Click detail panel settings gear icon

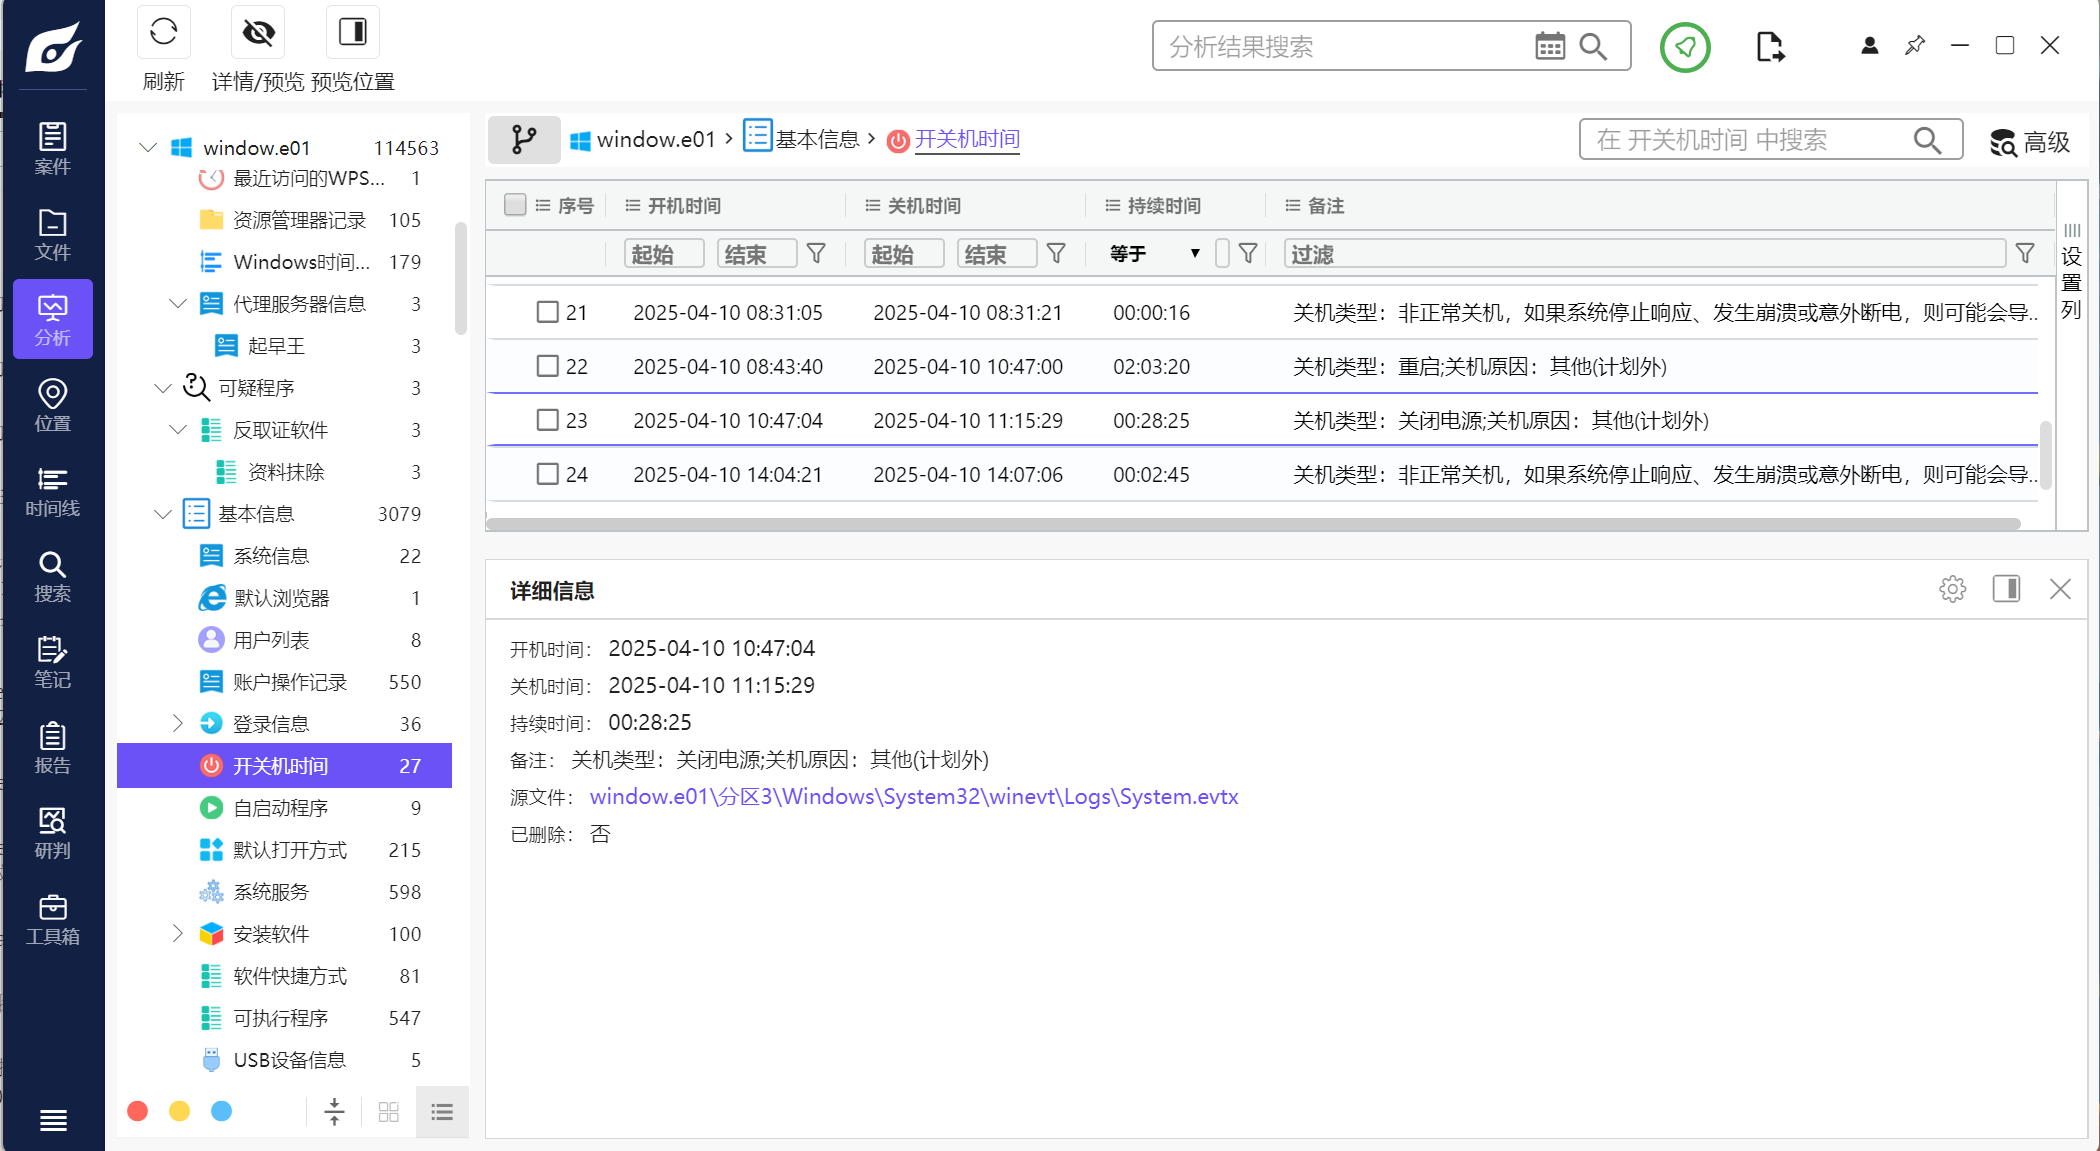pos(1952,589)
